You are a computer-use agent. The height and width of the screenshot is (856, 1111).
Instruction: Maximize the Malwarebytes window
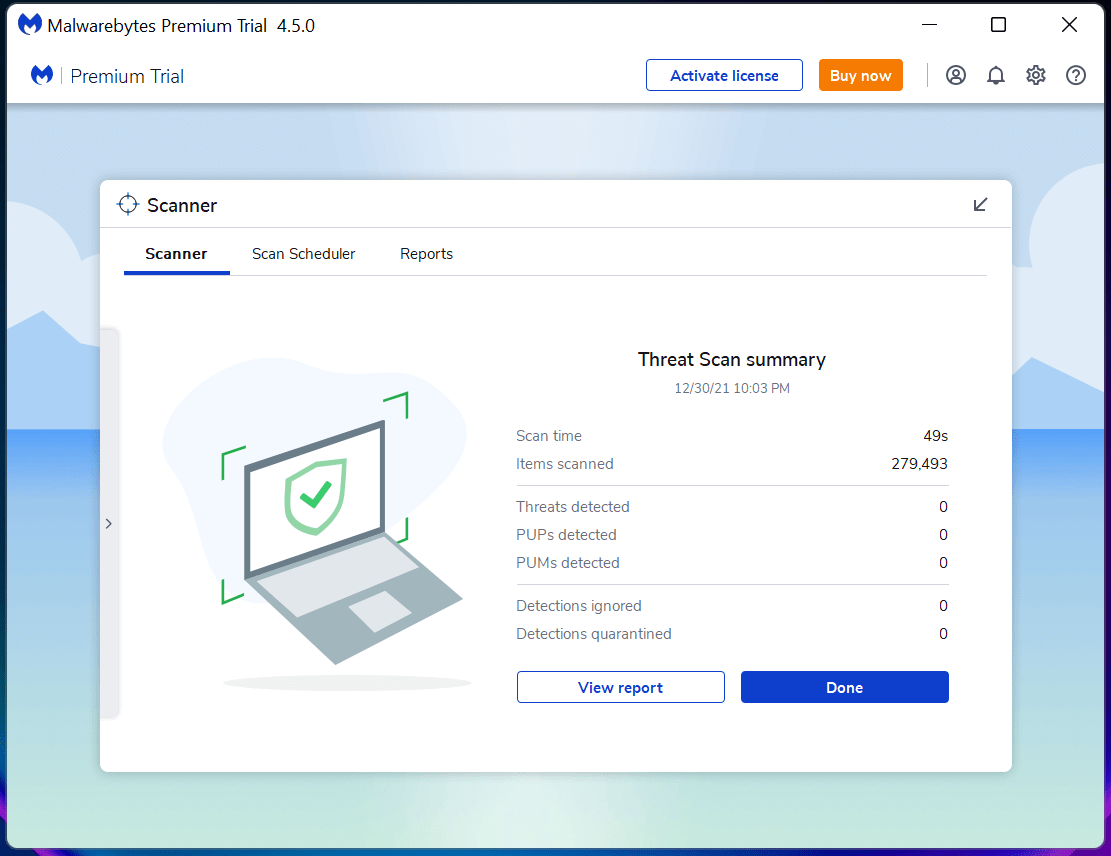998,25
